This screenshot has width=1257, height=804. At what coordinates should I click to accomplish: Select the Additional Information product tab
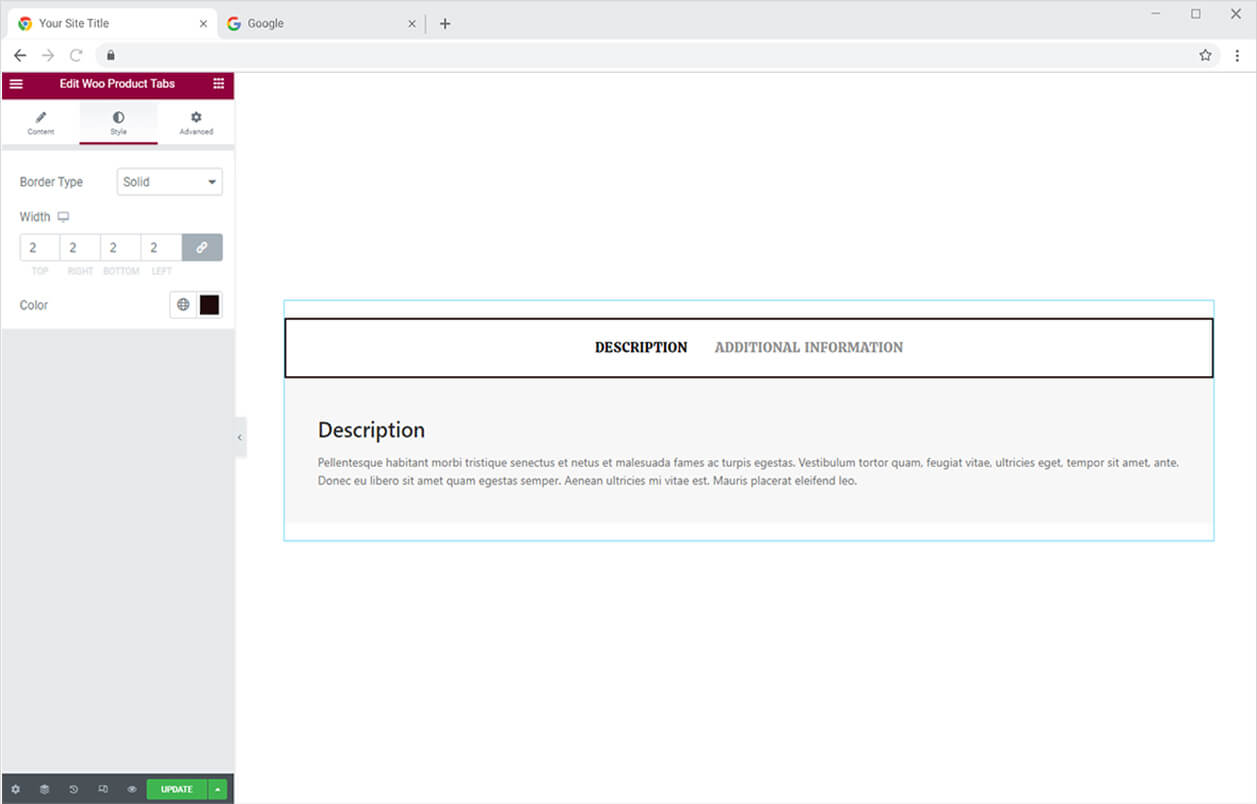(808, 348)
